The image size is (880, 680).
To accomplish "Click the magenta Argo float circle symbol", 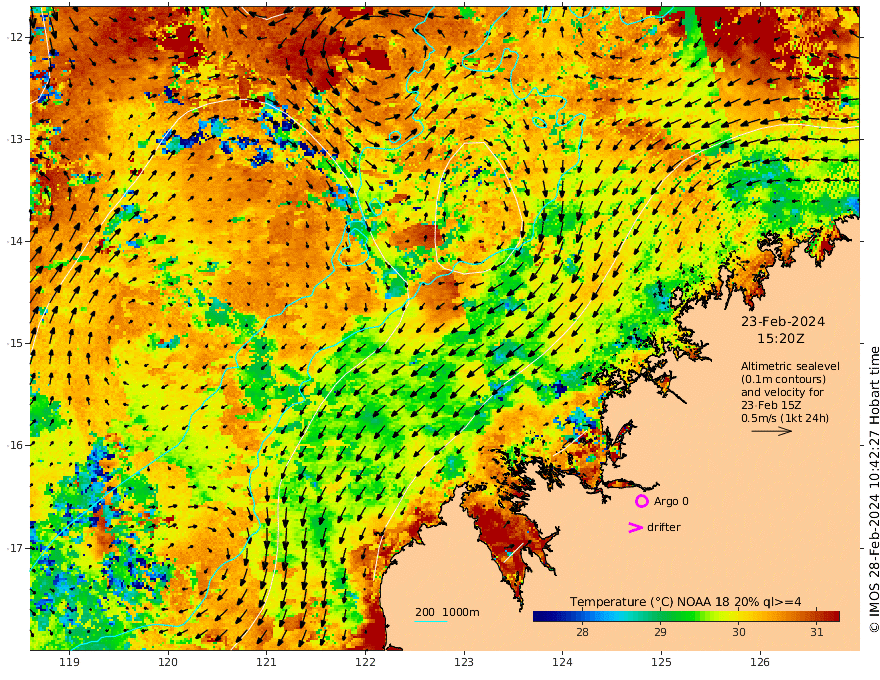I will click(641, 501).
